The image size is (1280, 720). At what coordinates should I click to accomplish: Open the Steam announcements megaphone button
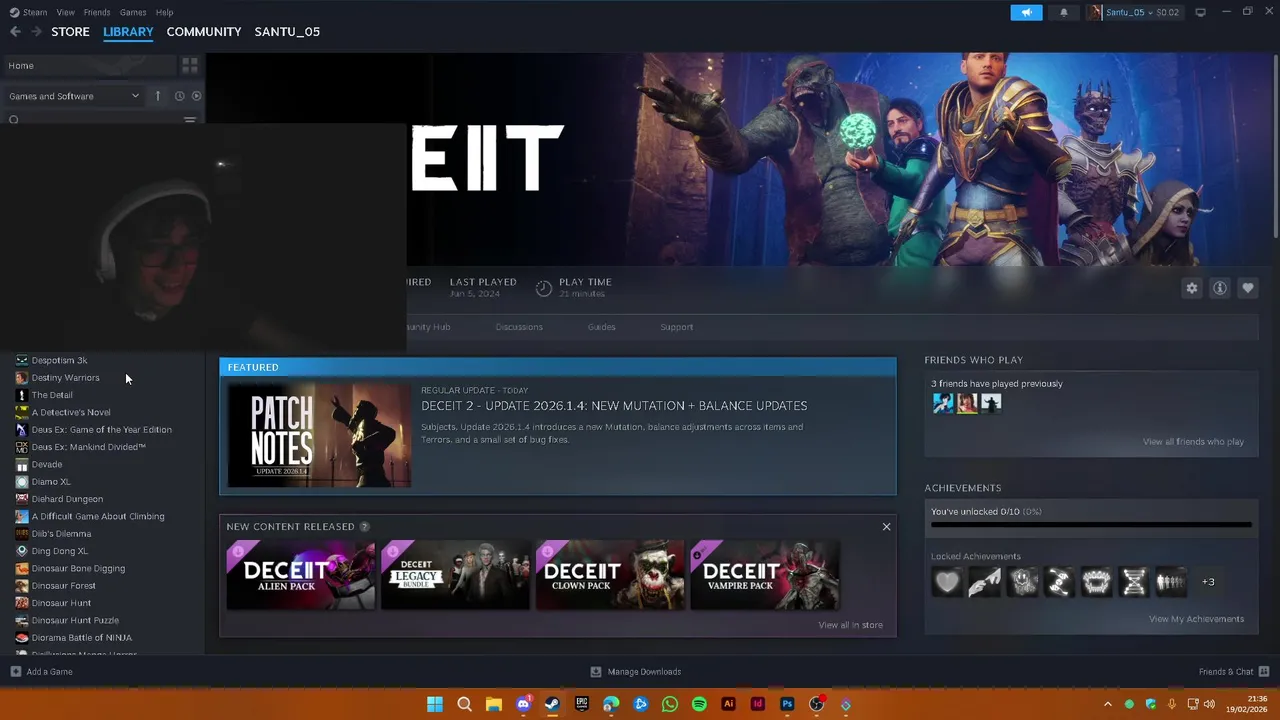[x=1026, y=12]
